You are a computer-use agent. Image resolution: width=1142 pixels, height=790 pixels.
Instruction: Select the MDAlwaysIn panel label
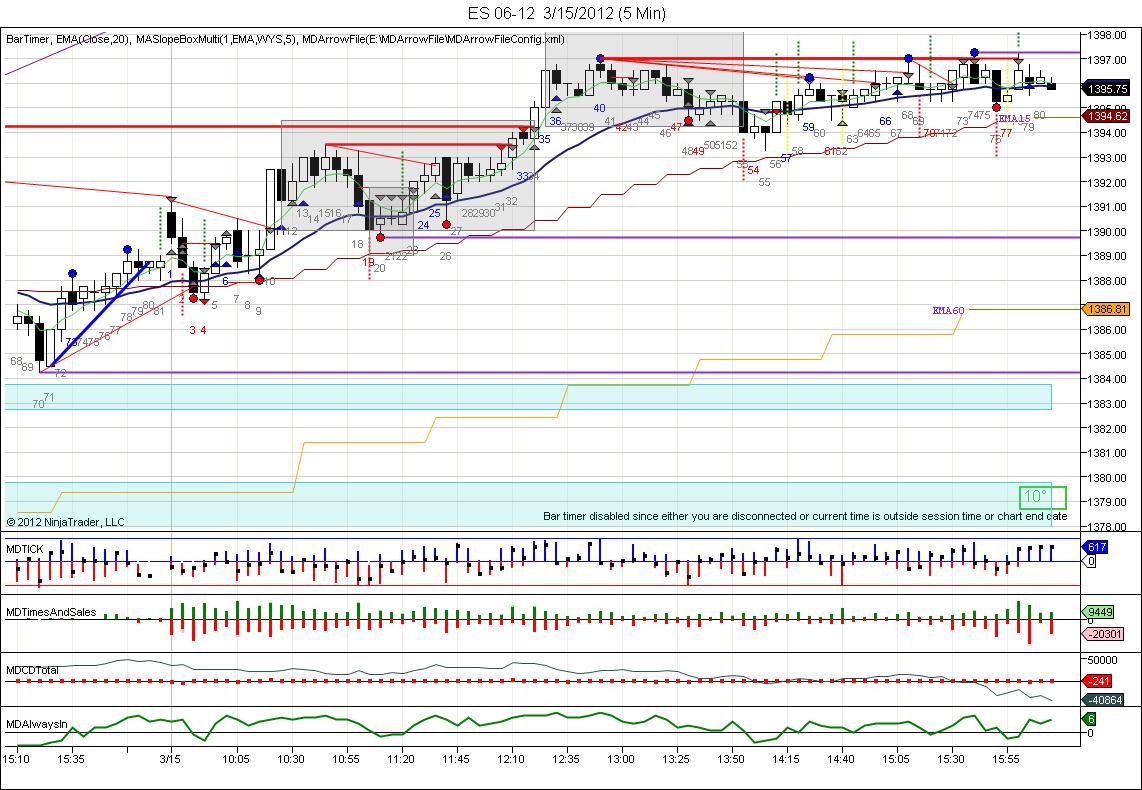click(36, 724)
